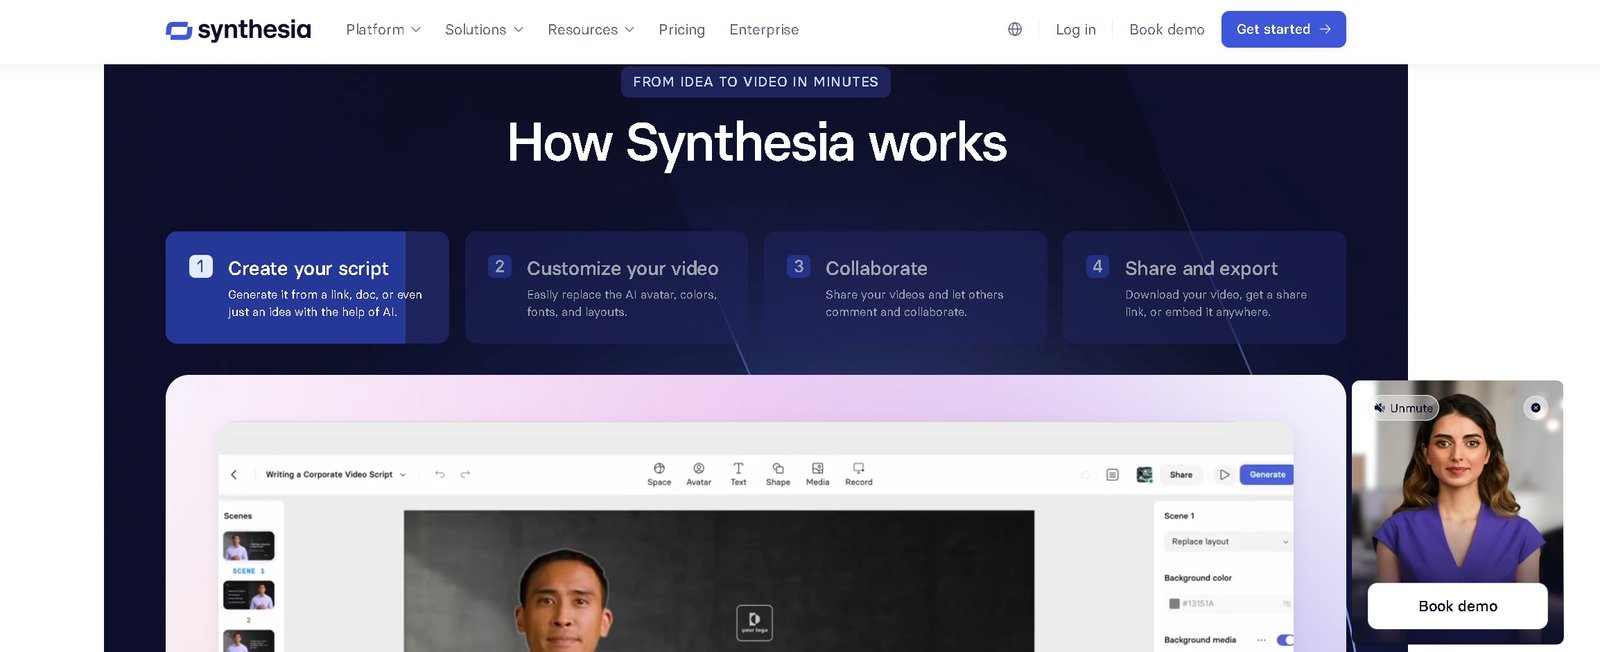Select the Scene 1 thumbnail

tap(249, 546)
